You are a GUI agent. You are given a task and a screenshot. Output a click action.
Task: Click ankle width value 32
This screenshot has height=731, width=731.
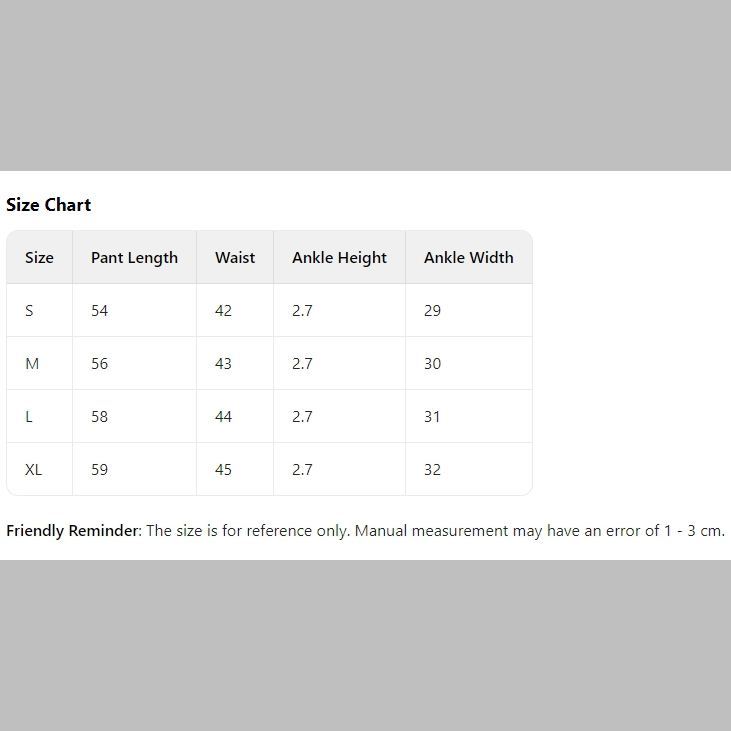(432, 470)
